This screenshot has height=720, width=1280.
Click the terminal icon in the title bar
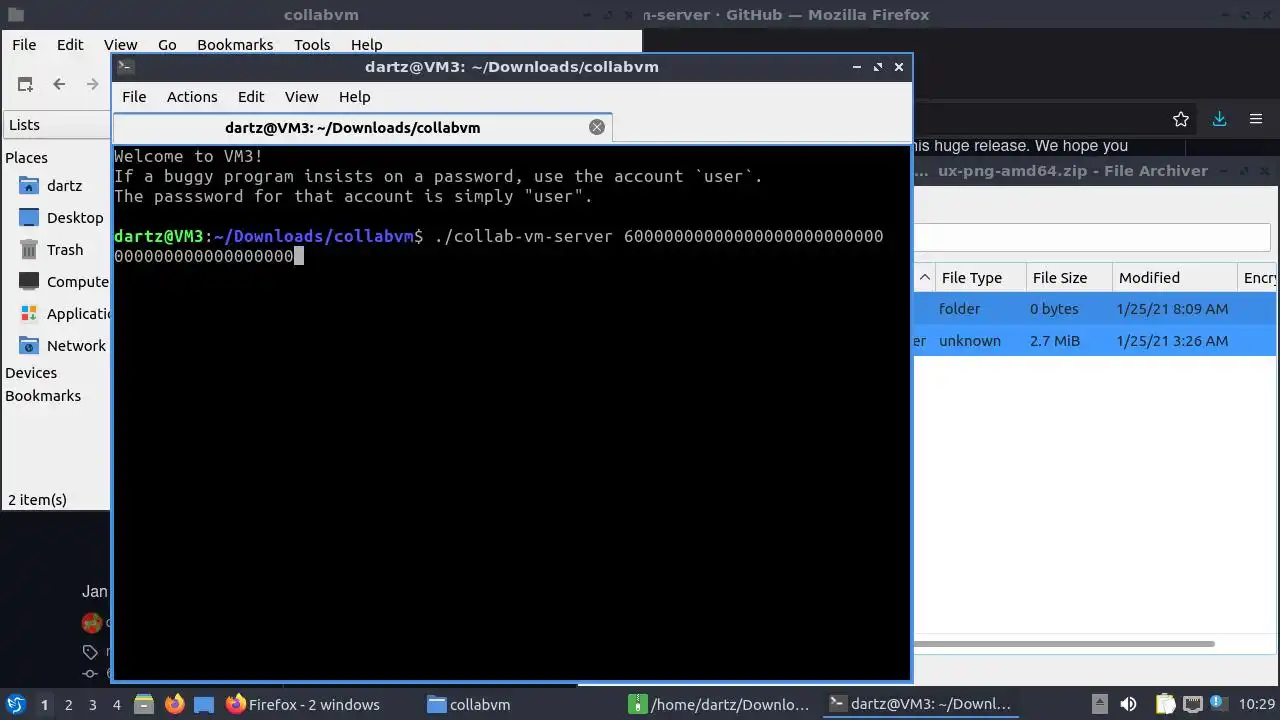click(x=125, y=67)
